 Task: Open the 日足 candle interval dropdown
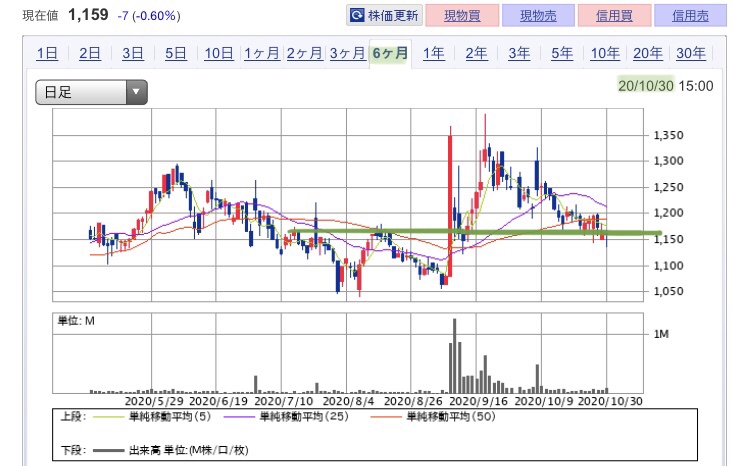point(92,92)
